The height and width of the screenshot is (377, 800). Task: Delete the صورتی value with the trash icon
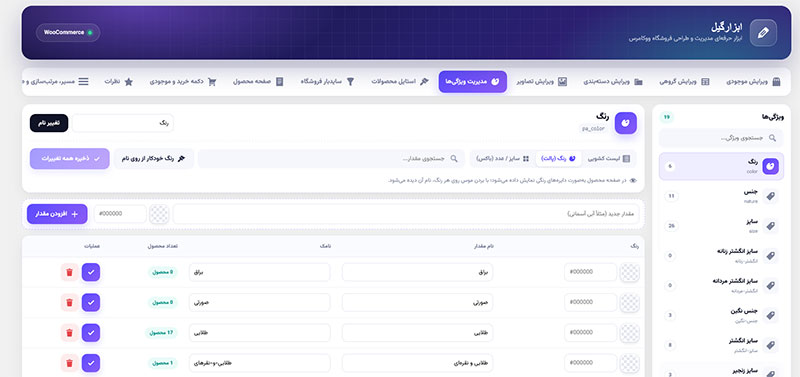click(69, 303)
